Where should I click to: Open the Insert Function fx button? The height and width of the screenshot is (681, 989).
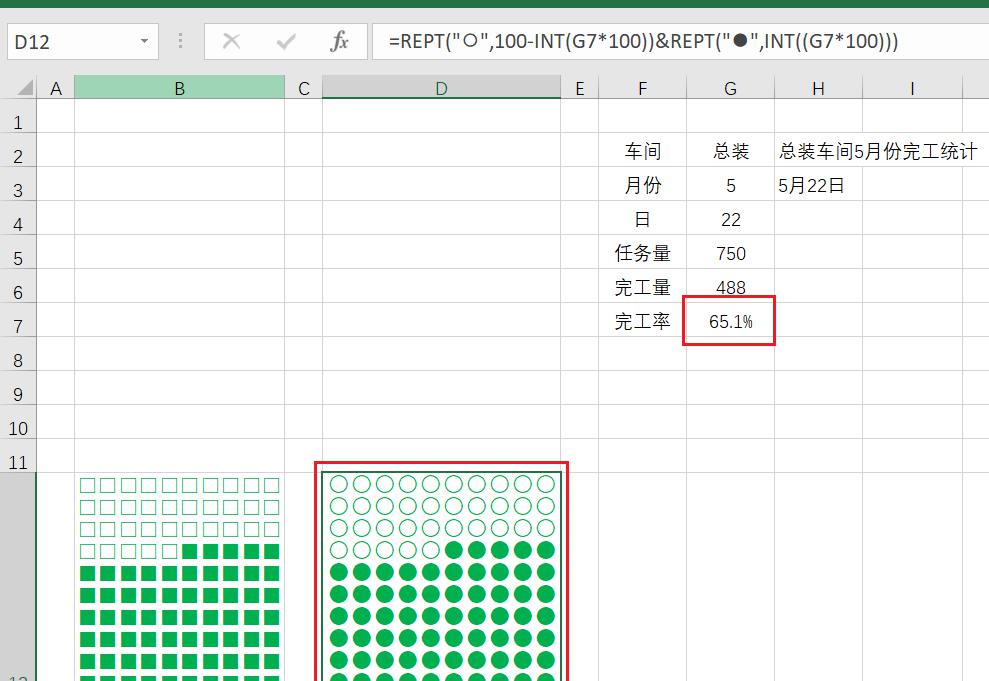tap(339, 42)
